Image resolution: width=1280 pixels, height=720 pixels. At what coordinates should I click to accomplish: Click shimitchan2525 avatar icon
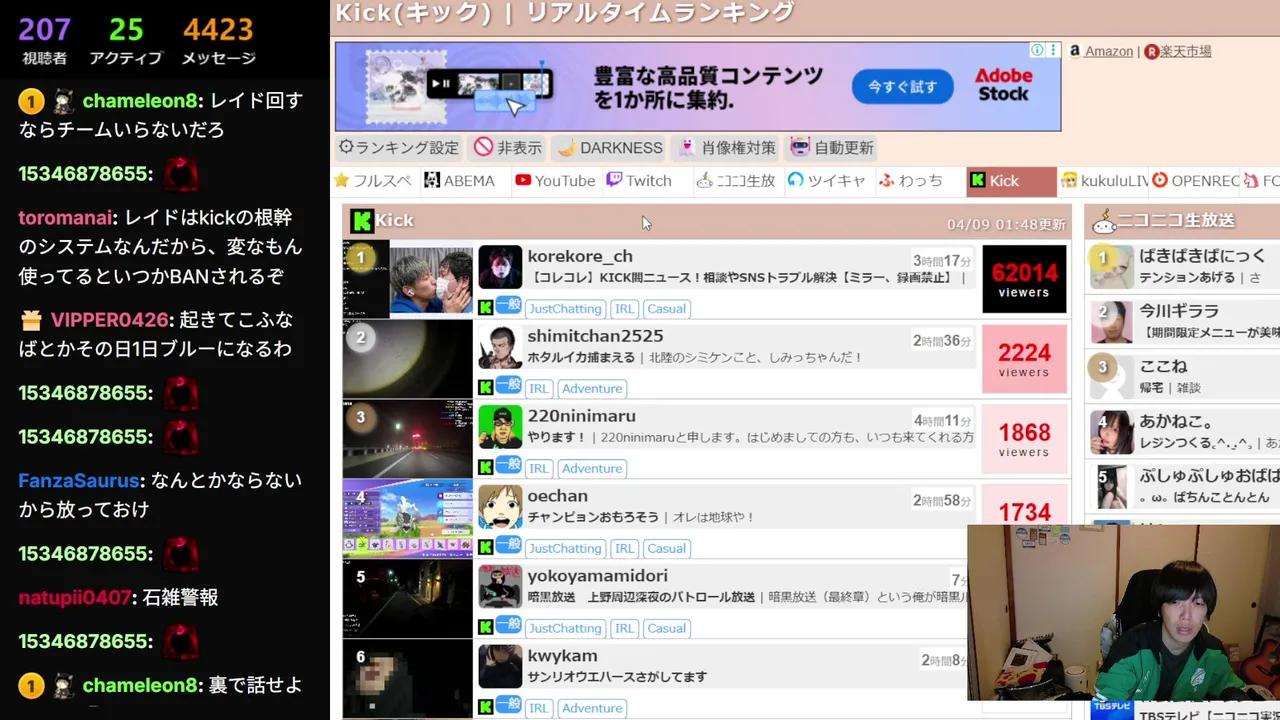[x=500, y=347]
